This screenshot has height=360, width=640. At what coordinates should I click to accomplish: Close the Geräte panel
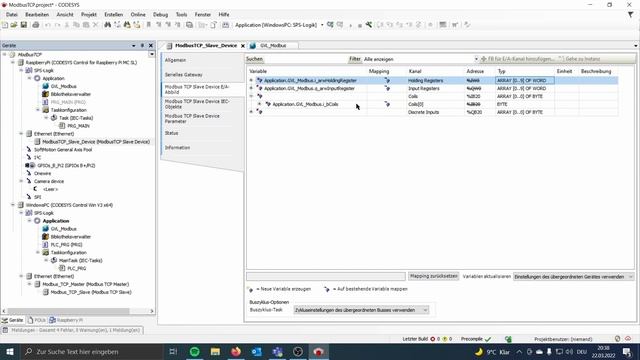tap(151, 45)
